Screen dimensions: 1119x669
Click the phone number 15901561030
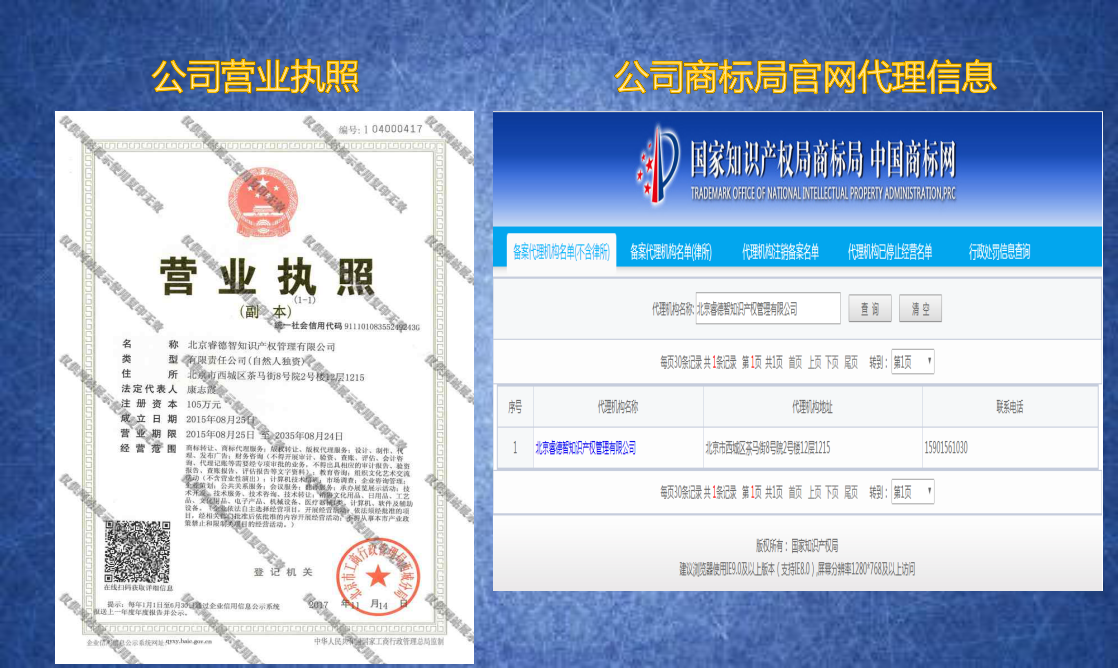(946, 448)
